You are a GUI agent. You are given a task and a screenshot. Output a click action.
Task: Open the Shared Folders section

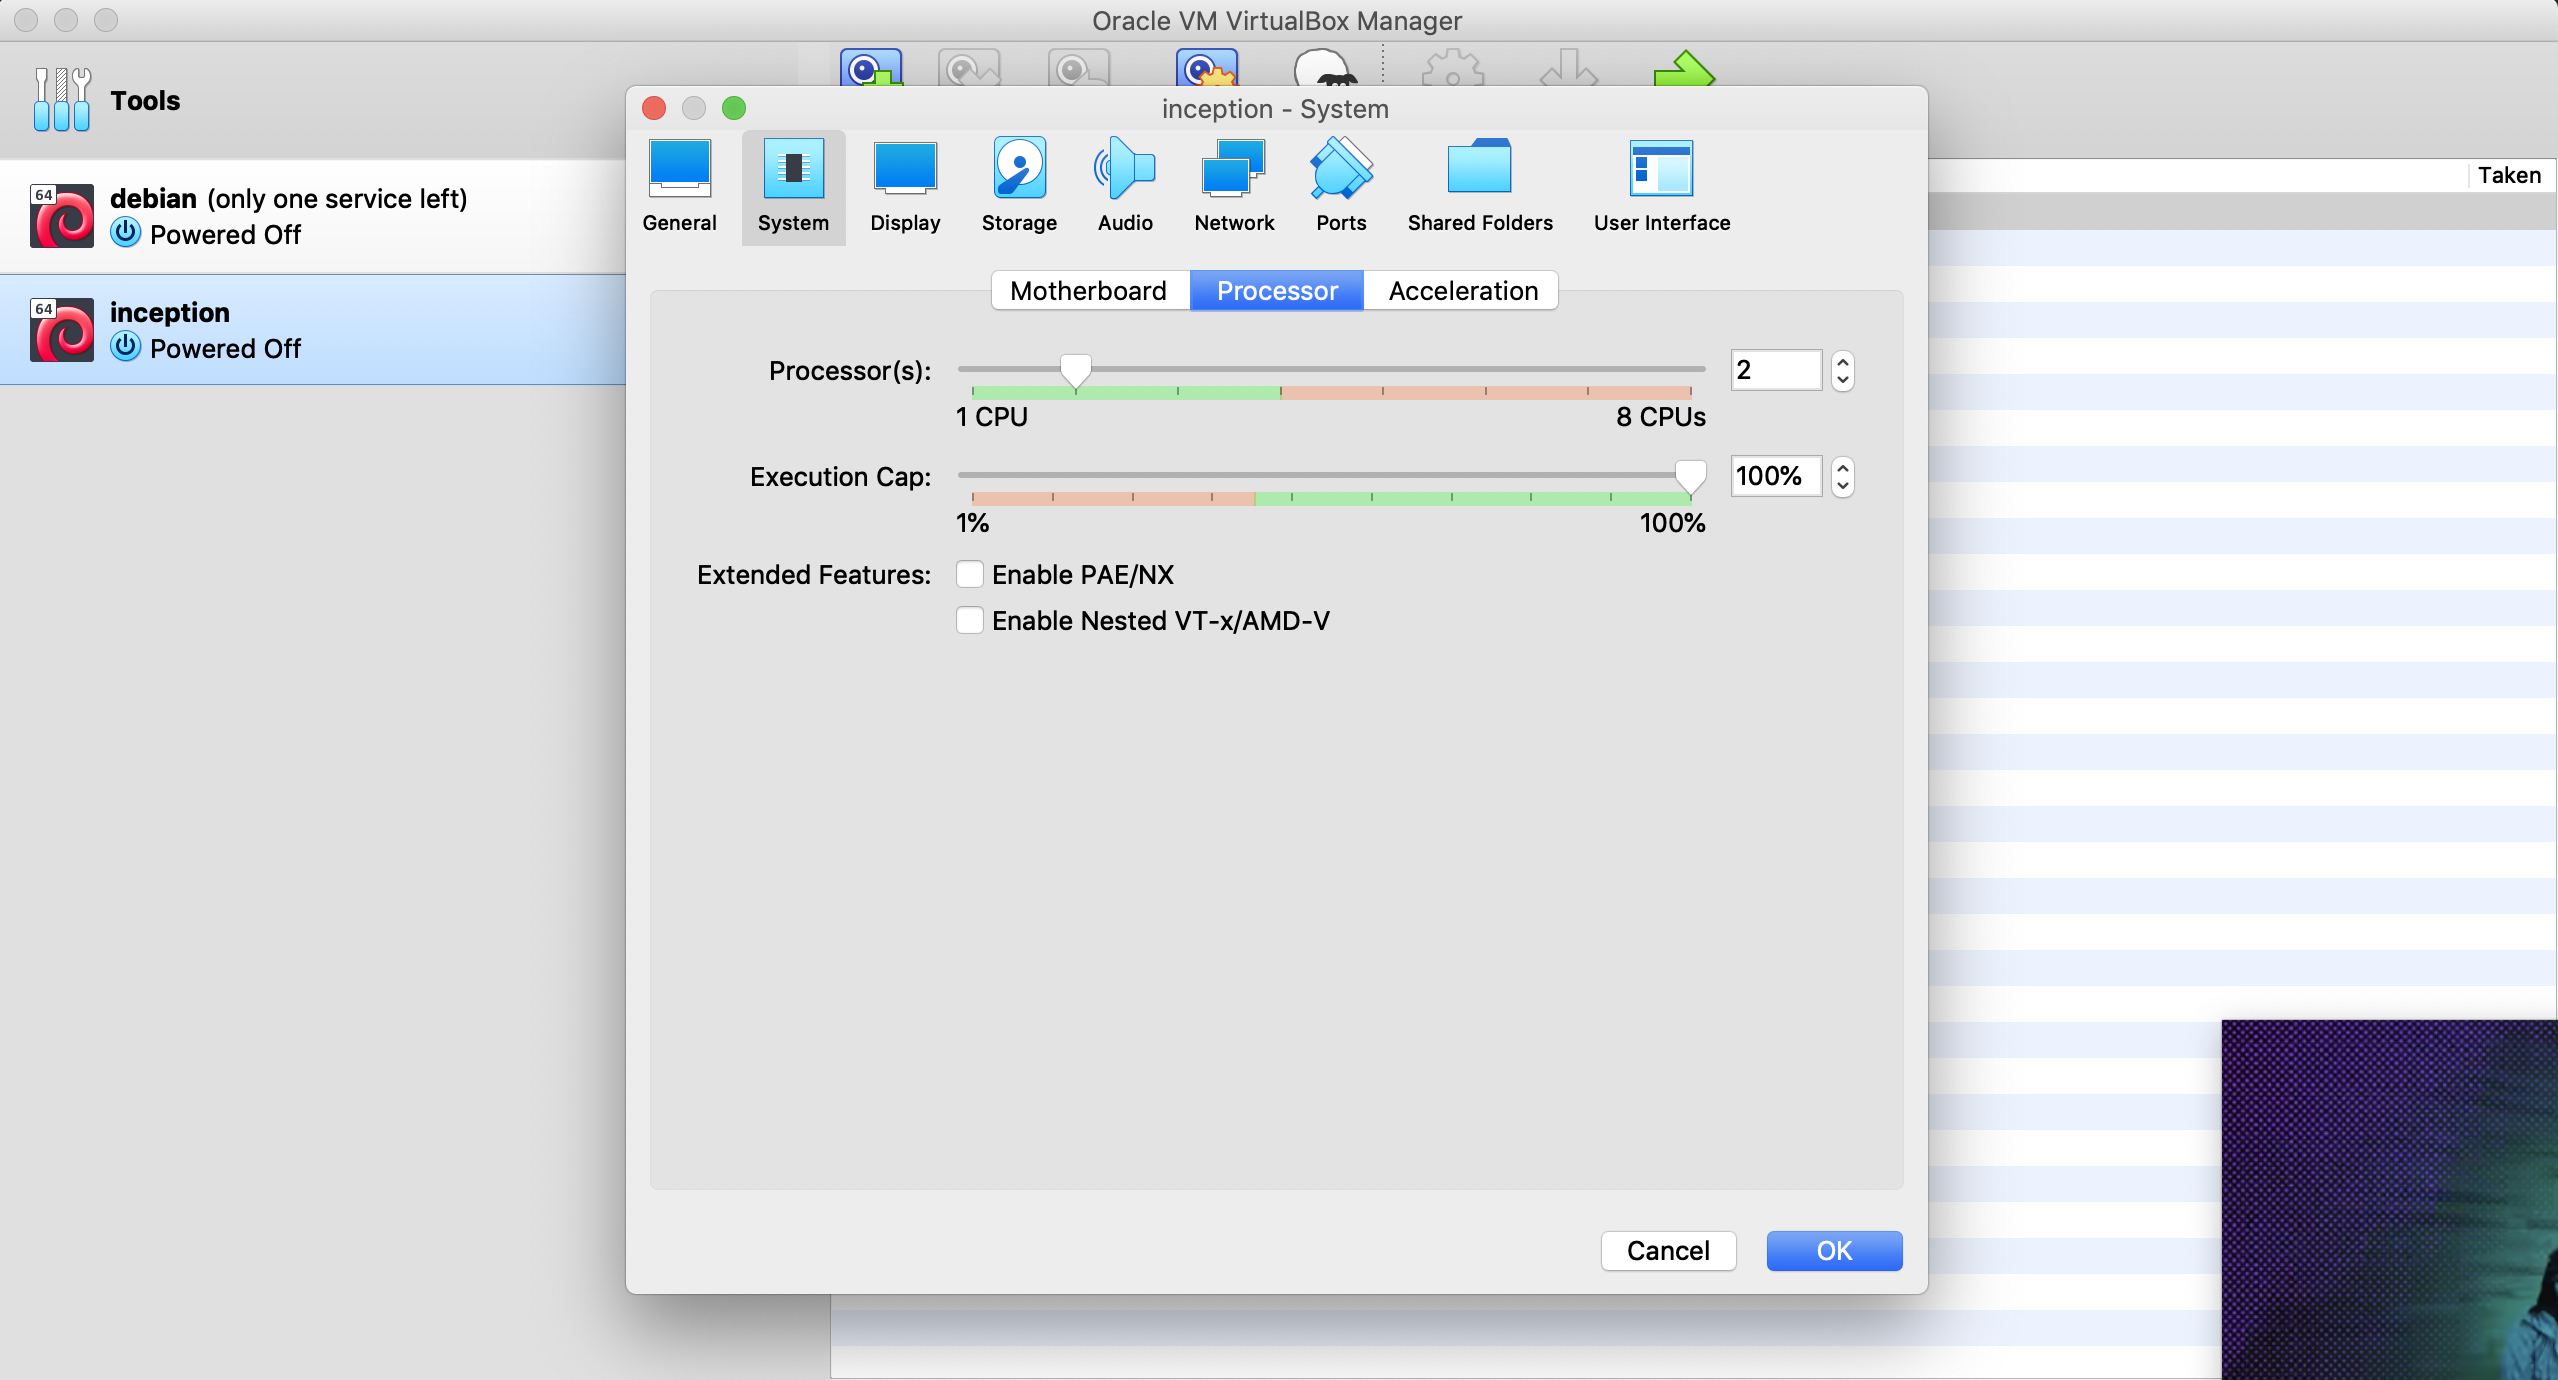click(x=1480, y=187)
